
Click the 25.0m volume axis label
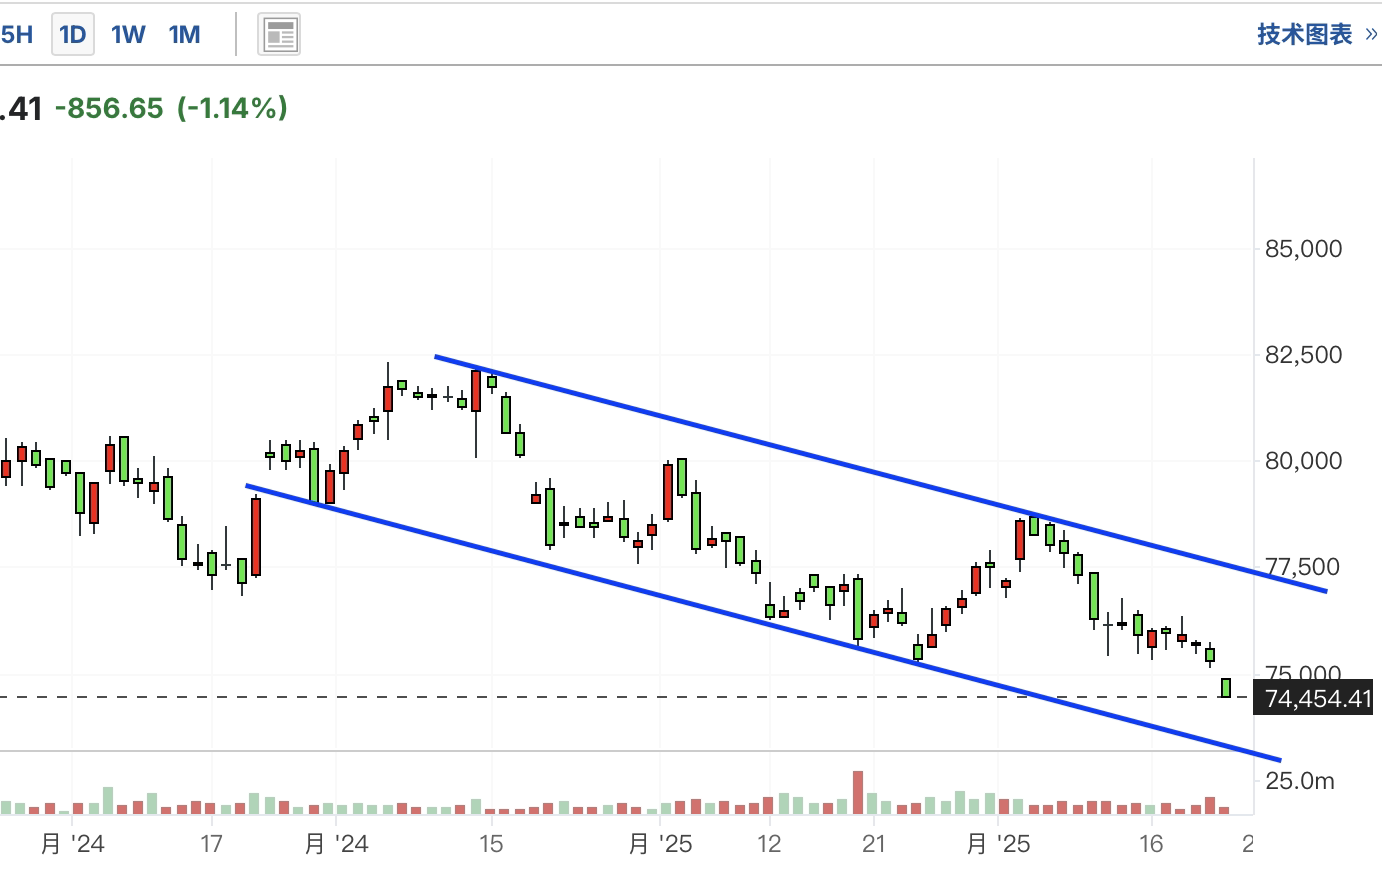[x=1300, y=781]
